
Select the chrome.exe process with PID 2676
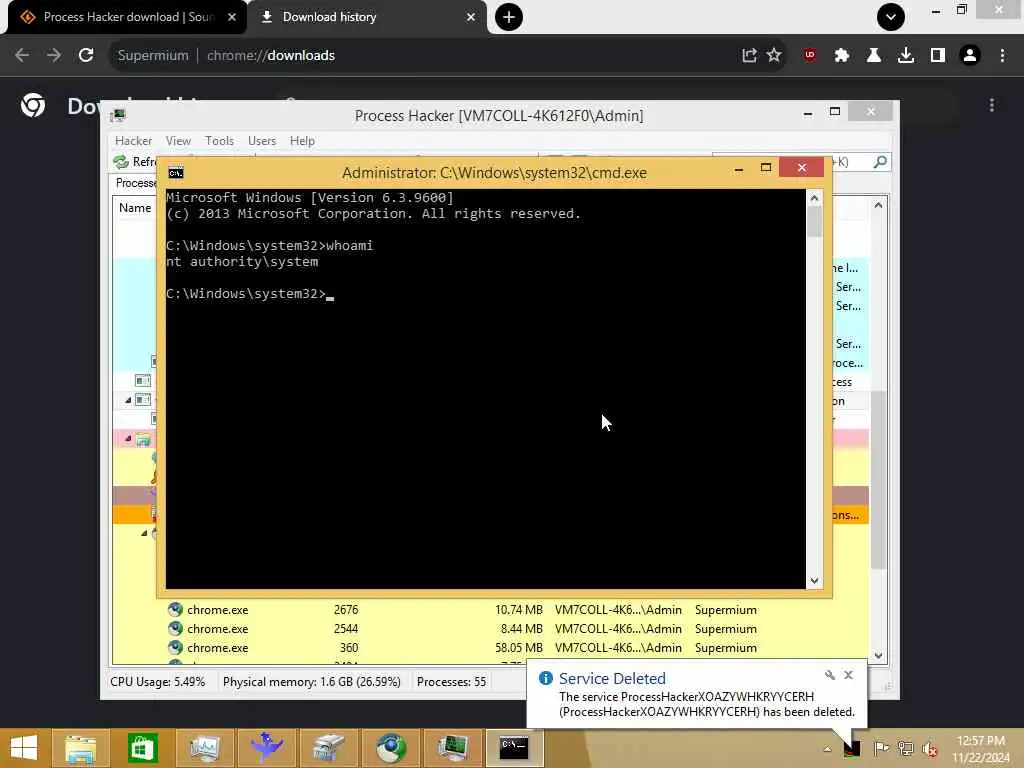(x=491, y=610)
